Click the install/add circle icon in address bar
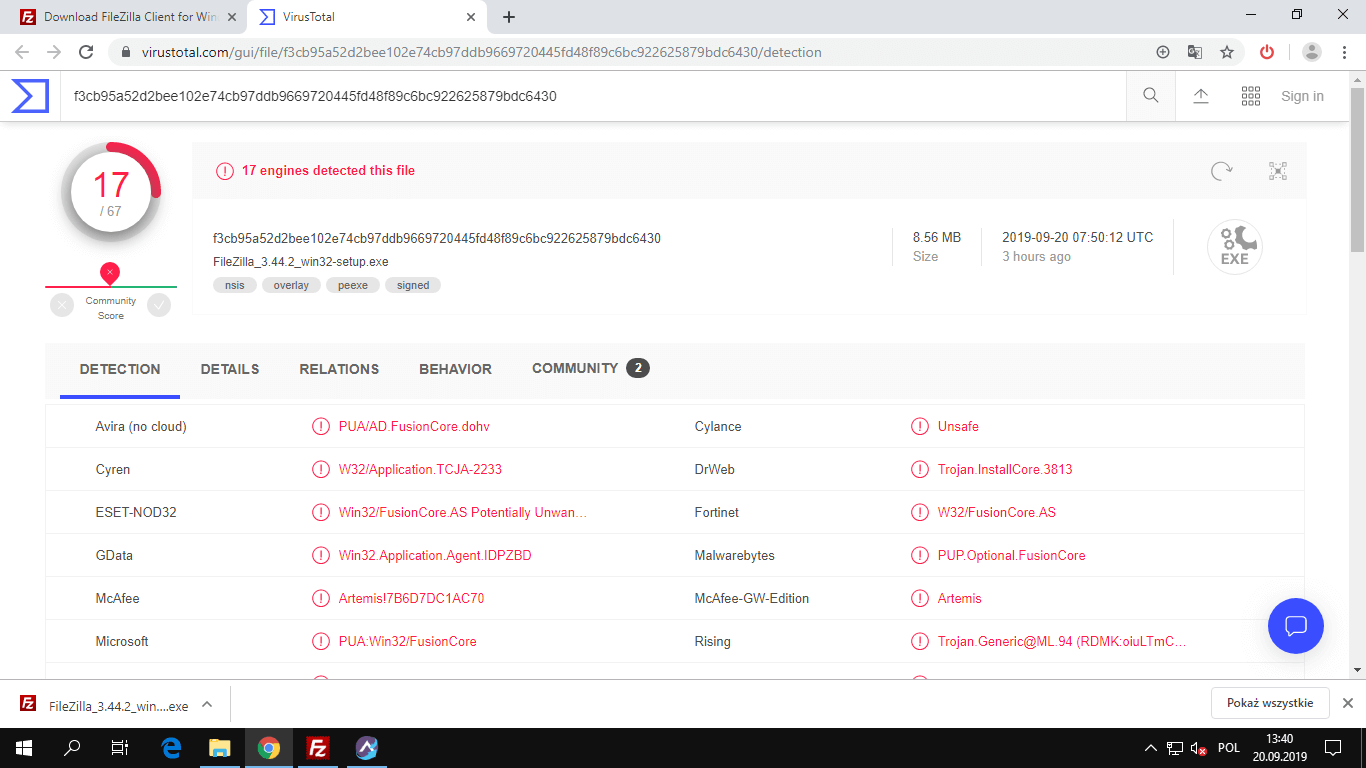The width and height of the screenshot is (1366, 768). click(1163, 52)
